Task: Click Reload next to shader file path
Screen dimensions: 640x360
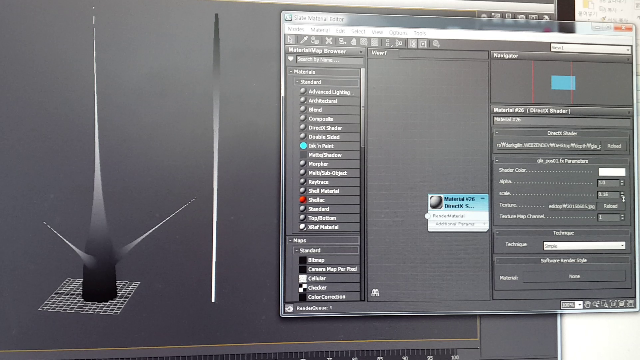Action: (614, 146)
